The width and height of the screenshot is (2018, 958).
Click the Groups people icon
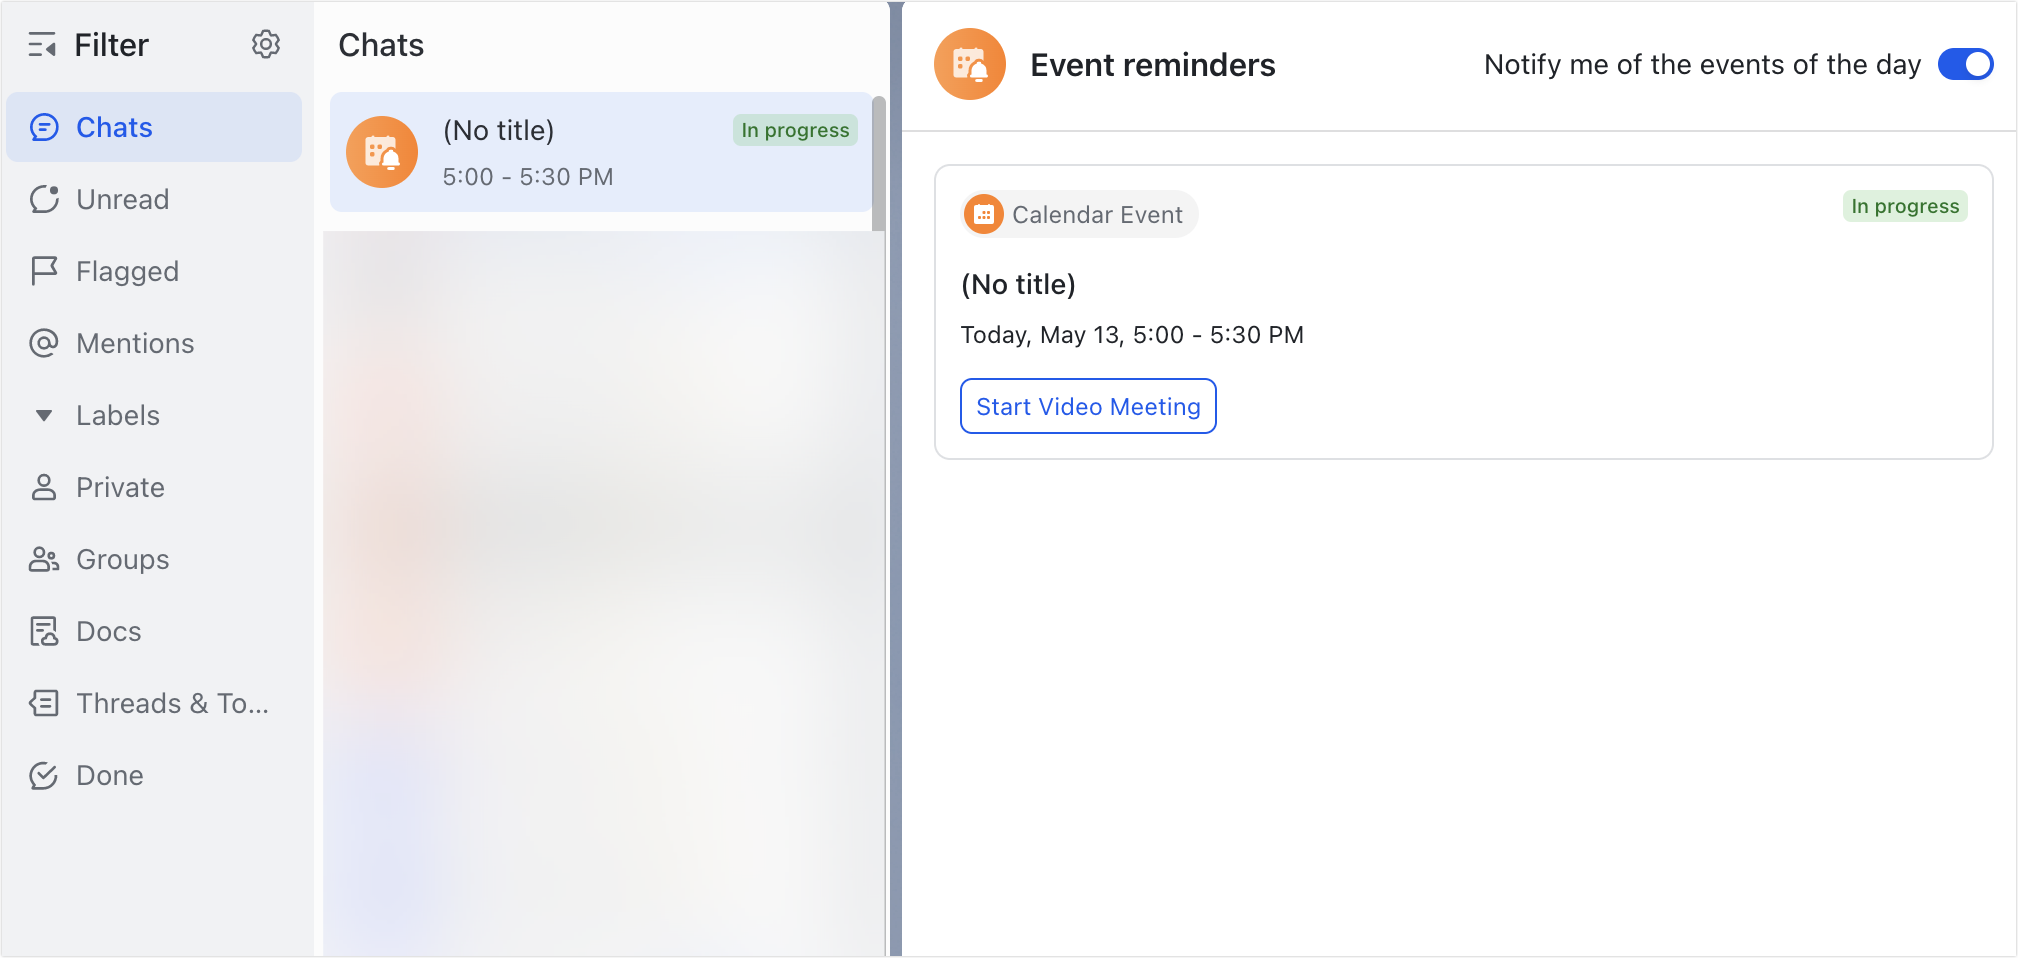44,559
